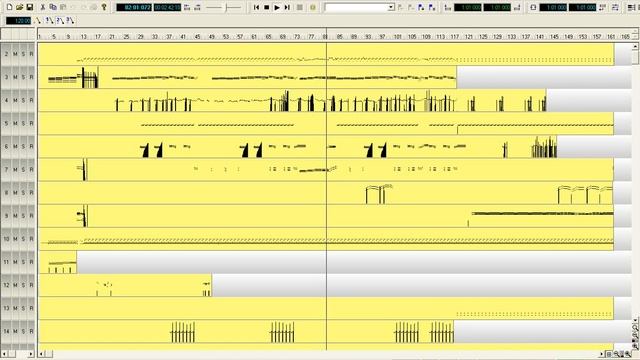Zoom out horizontally with the bottom magnifier

616,354
